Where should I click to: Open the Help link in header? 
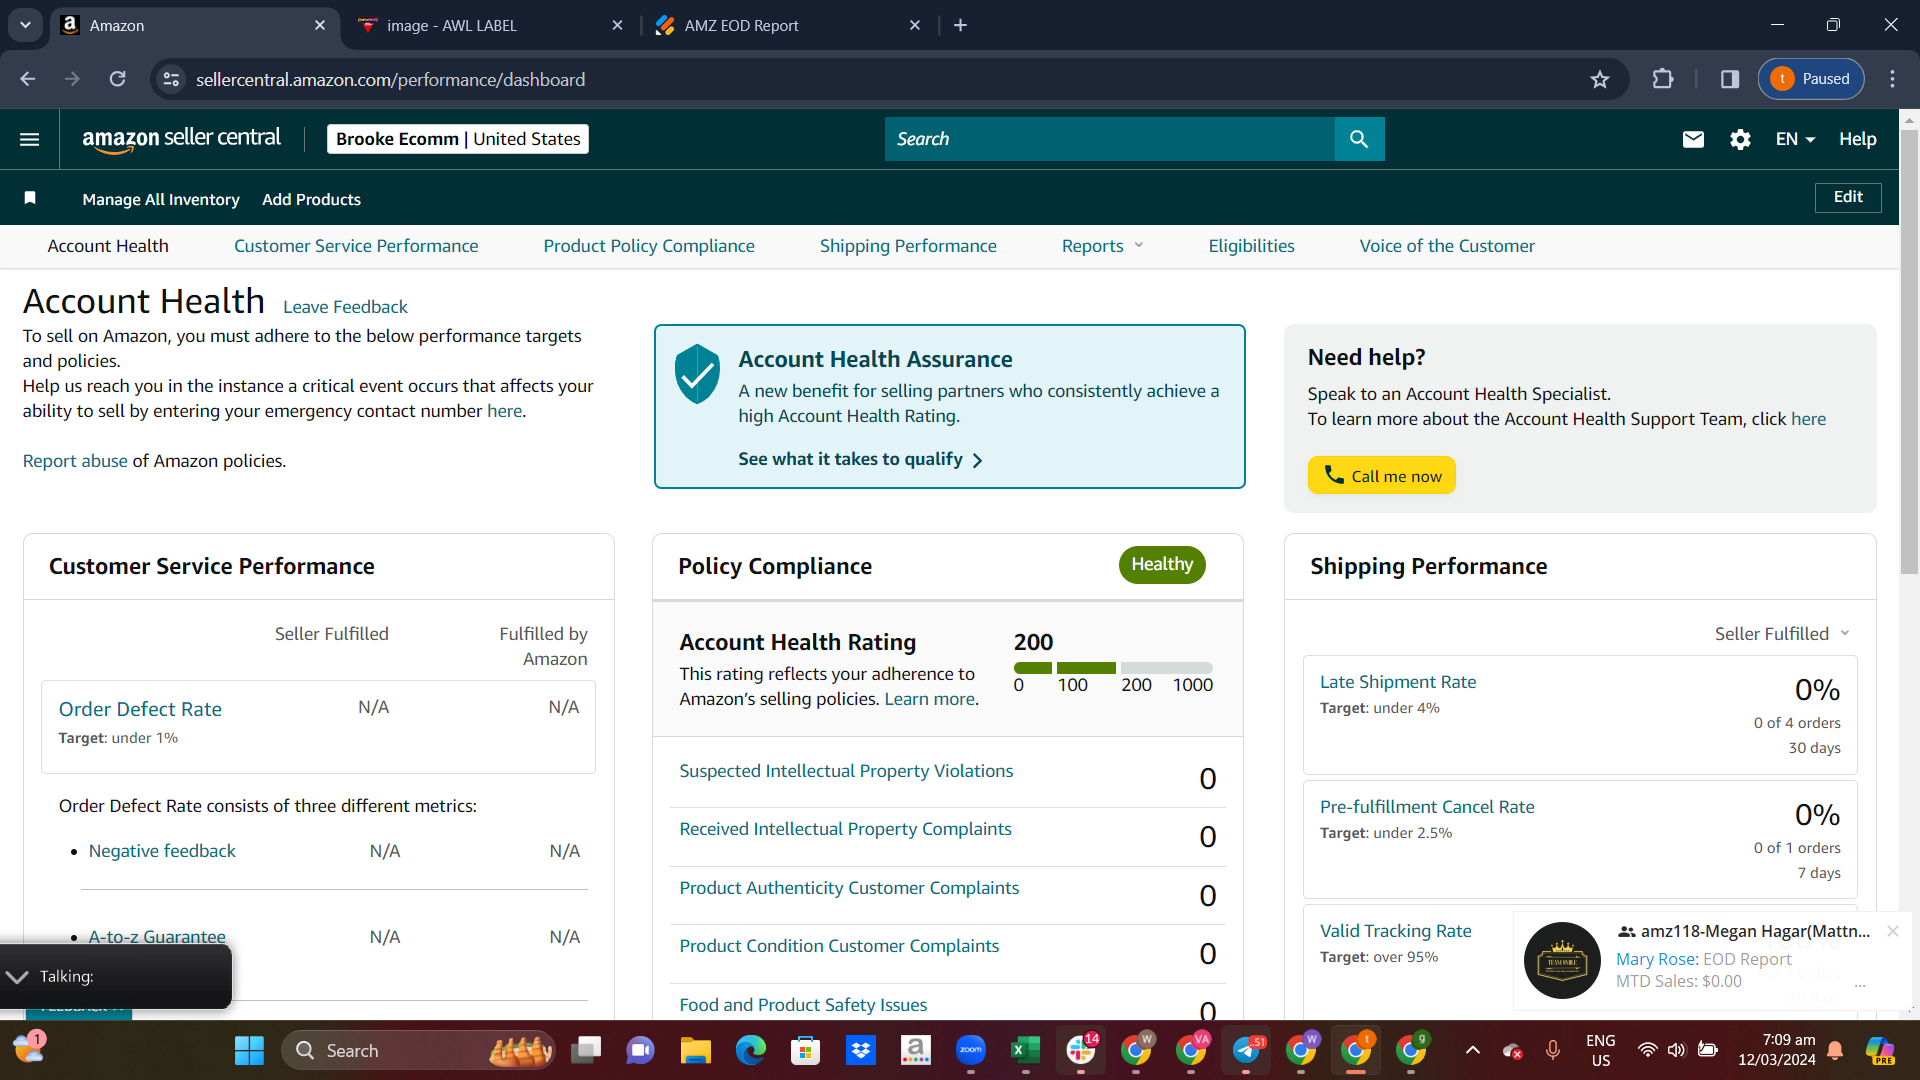tap(1858, 139)
